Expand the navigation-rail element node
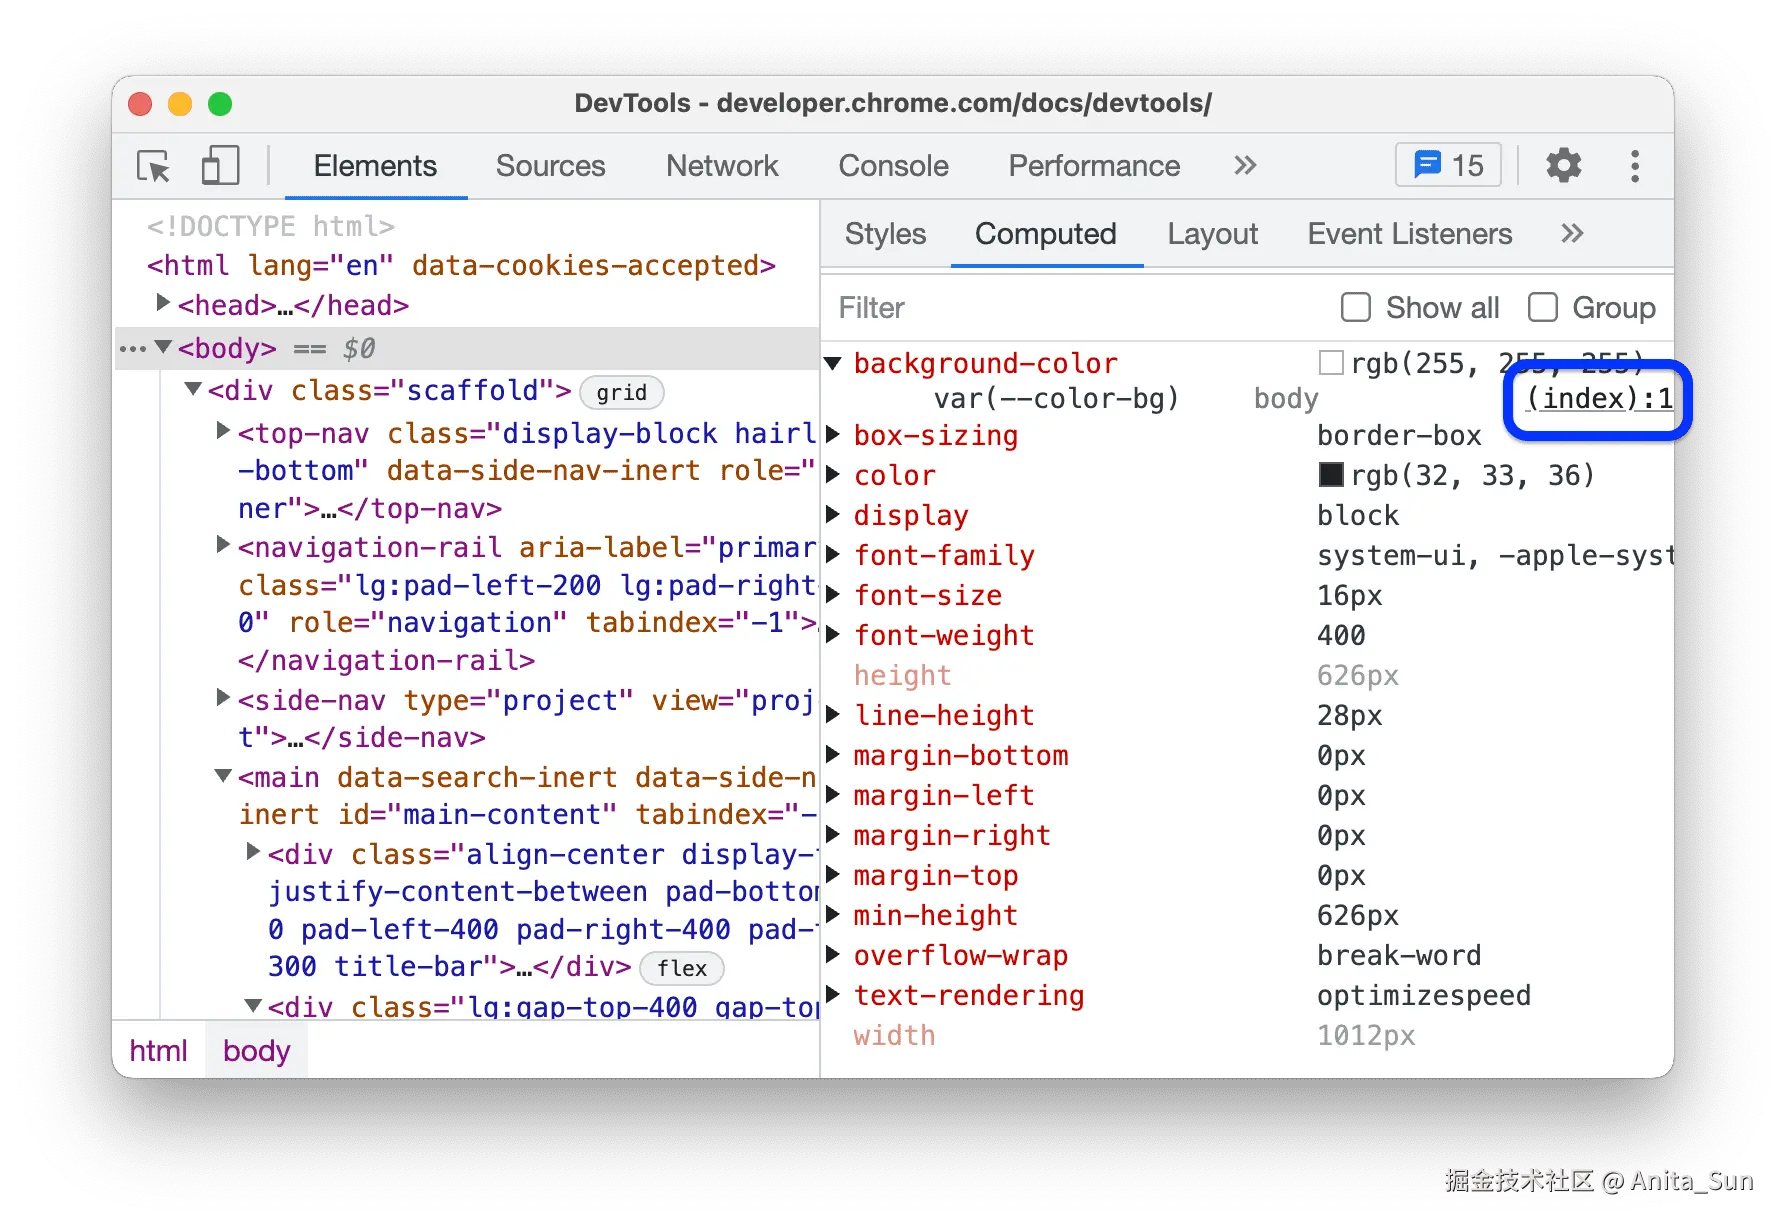The image size is (1786, 1226). point(223,546)
